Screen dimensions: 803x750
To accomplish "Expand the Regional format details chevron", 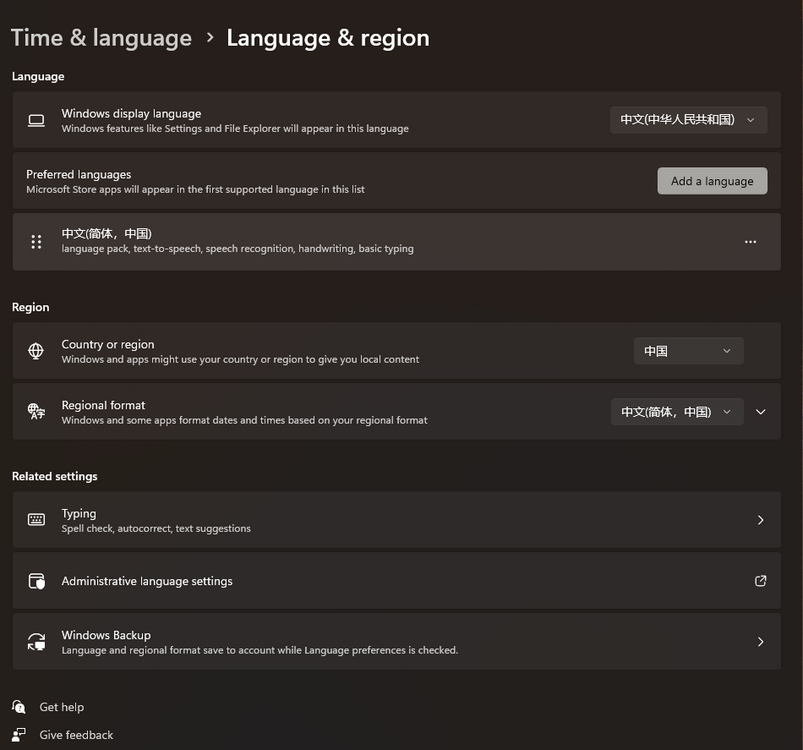I will click(761, 412).
